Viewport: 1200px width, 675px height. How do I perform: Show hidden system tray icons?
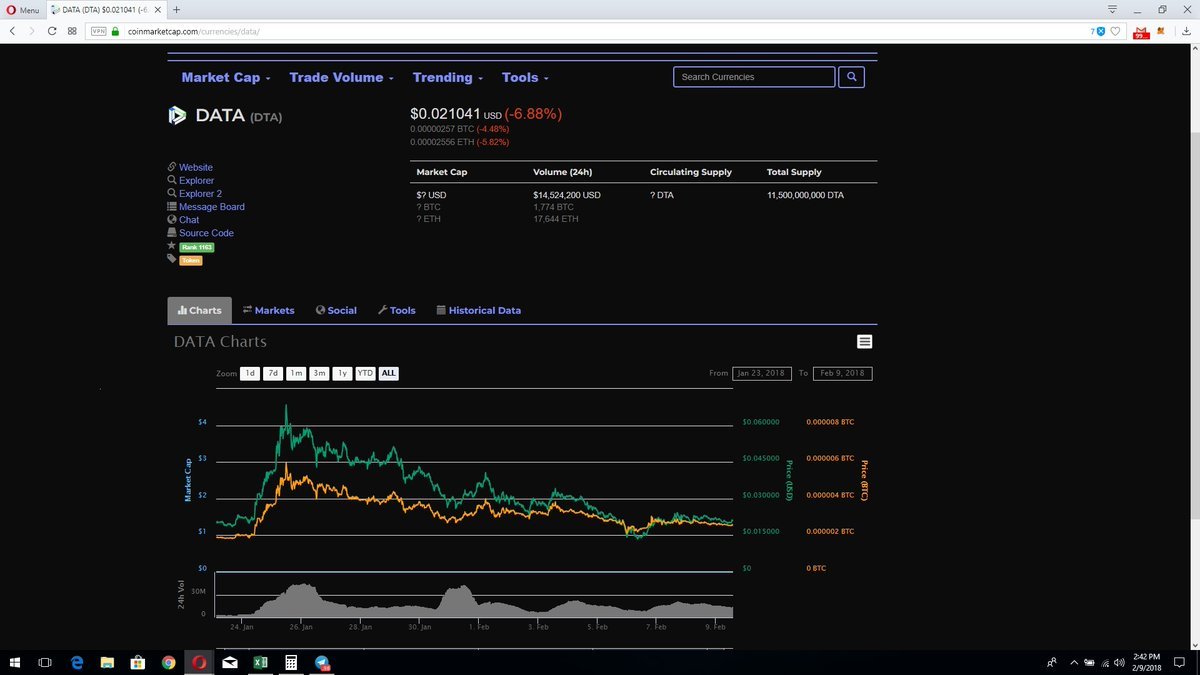1074,662
